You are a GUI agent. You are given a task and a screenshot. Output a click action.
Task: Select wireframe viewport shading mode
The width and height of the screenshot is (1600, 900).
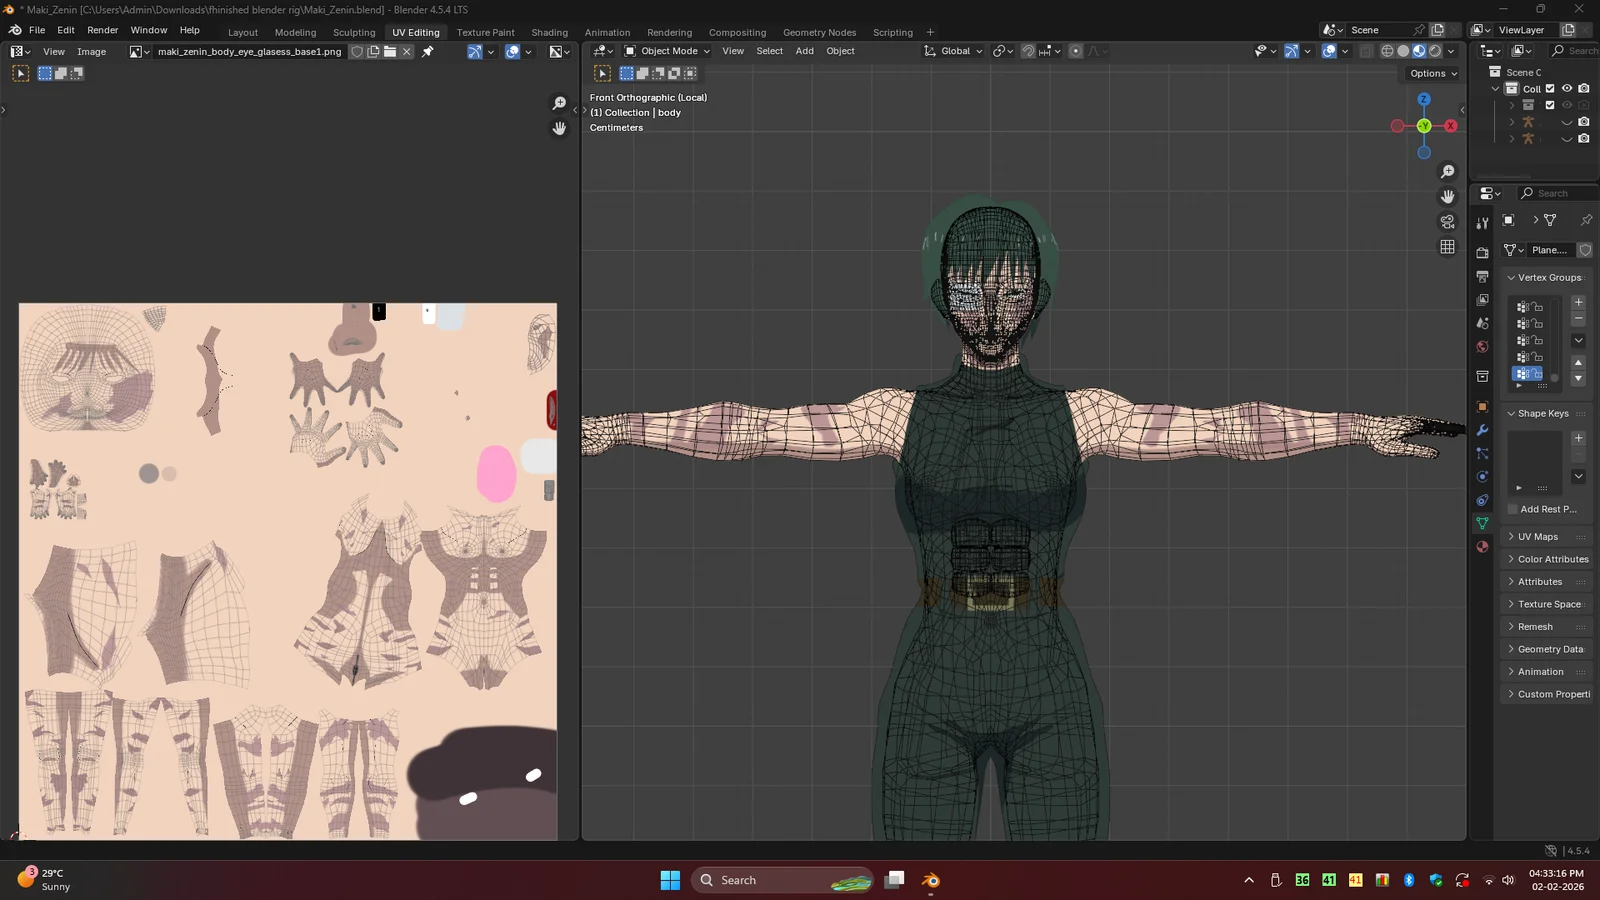click(1387, 51)
